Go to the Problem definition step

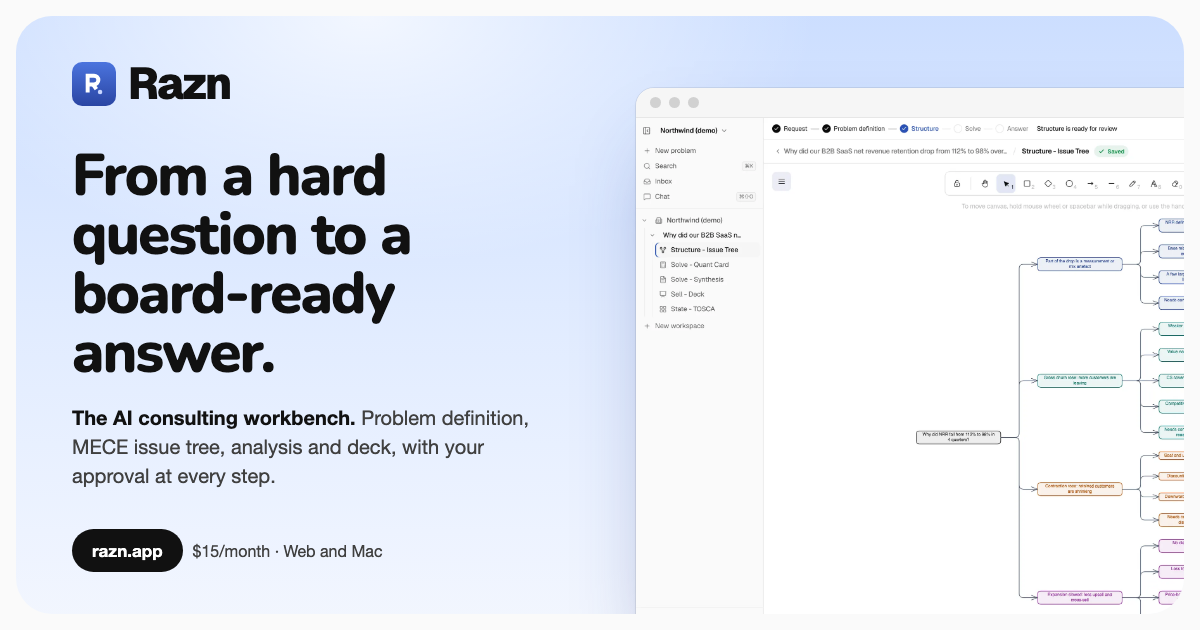[853, 128]
